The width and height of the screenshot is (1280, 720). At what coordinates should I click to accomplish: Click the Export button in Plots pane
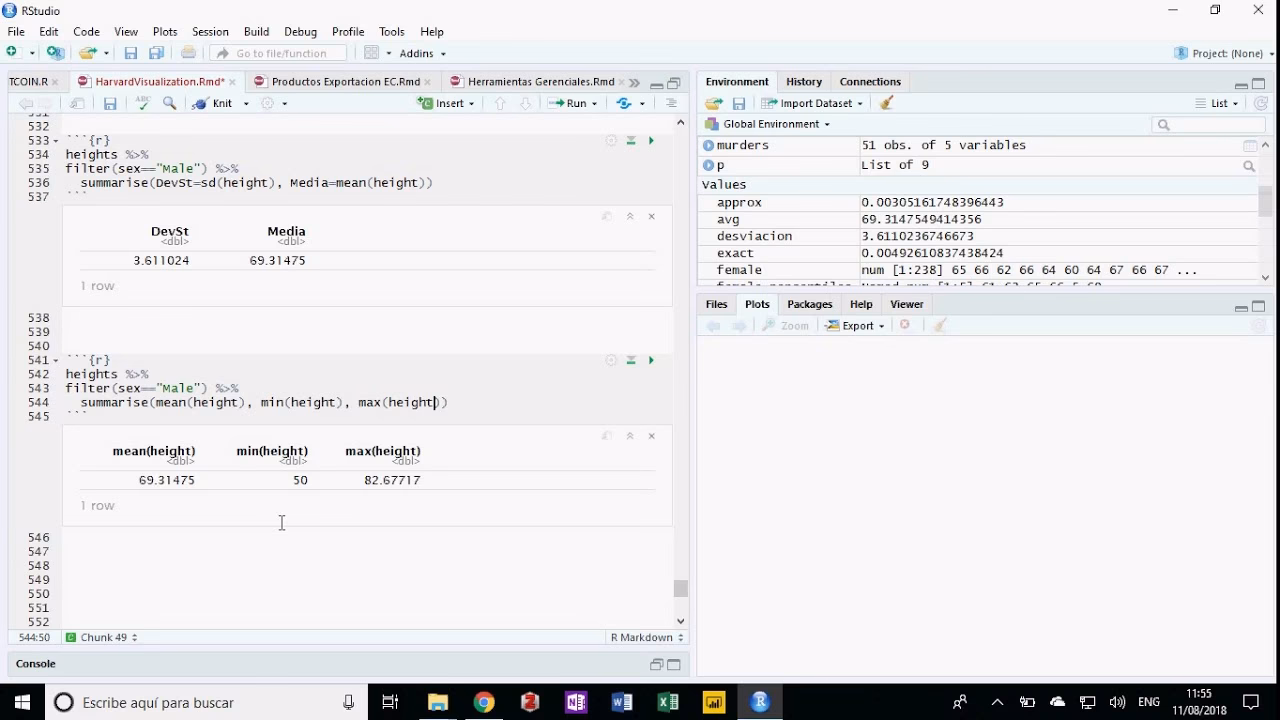point(857,325)
